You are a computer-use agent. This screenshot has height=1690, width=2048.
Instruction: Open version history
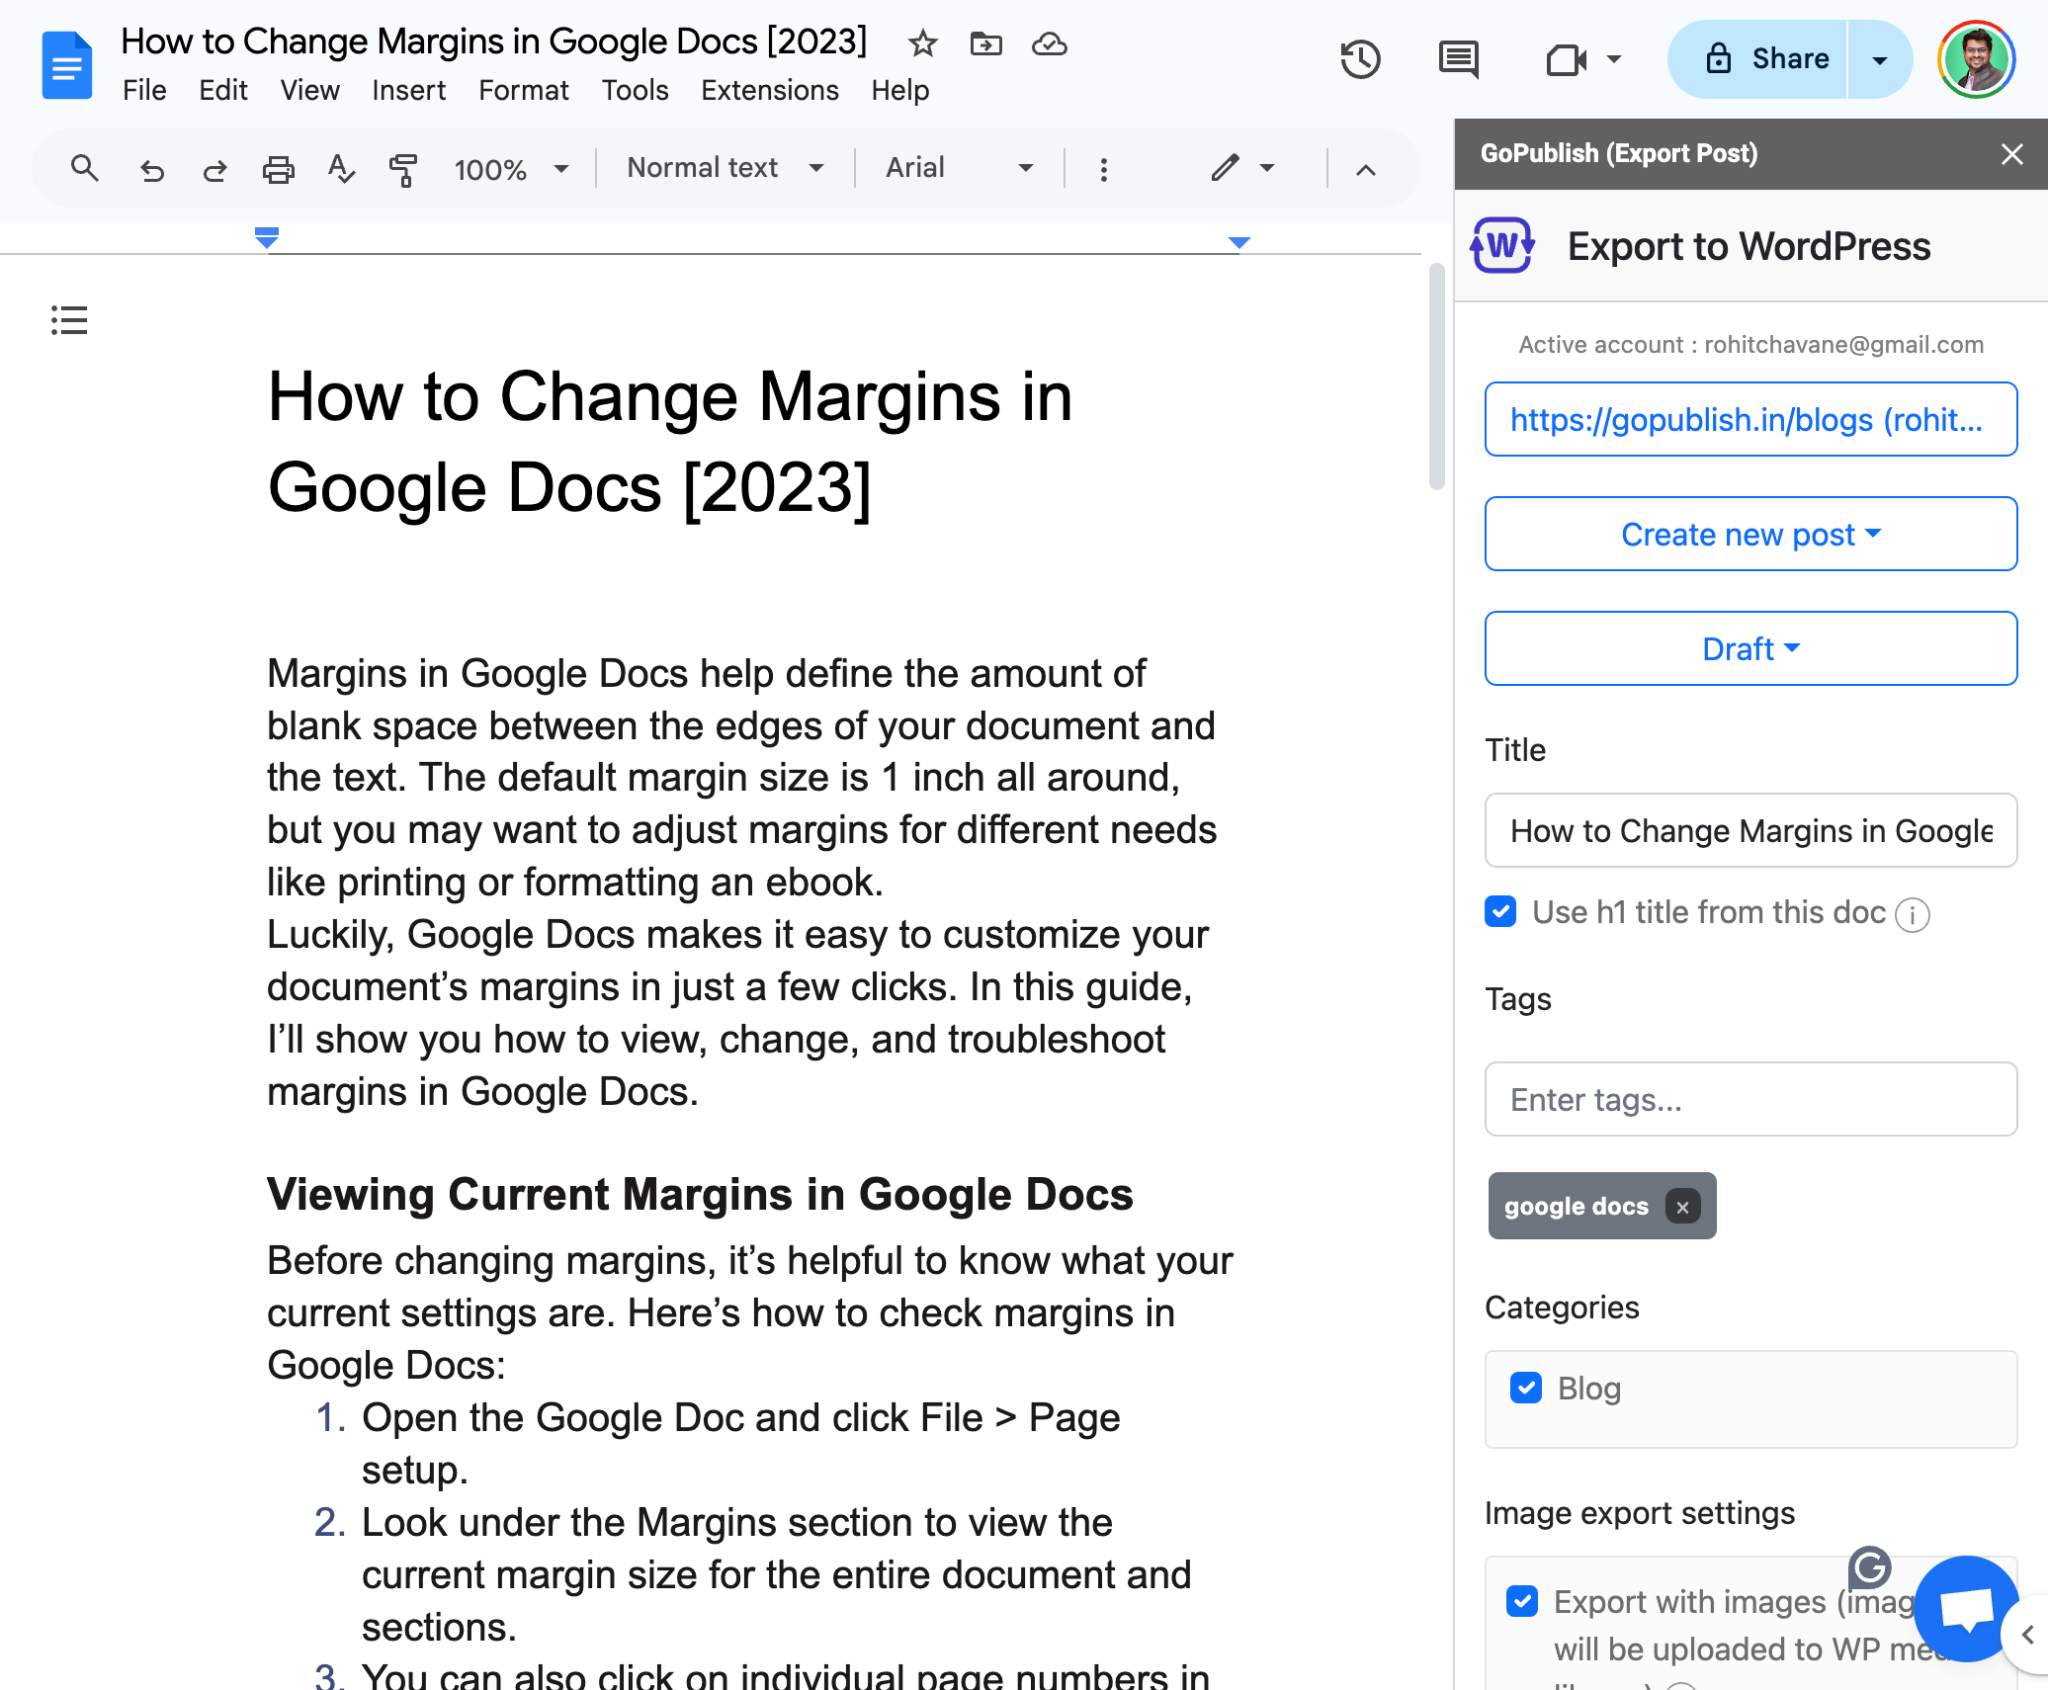1360,60
